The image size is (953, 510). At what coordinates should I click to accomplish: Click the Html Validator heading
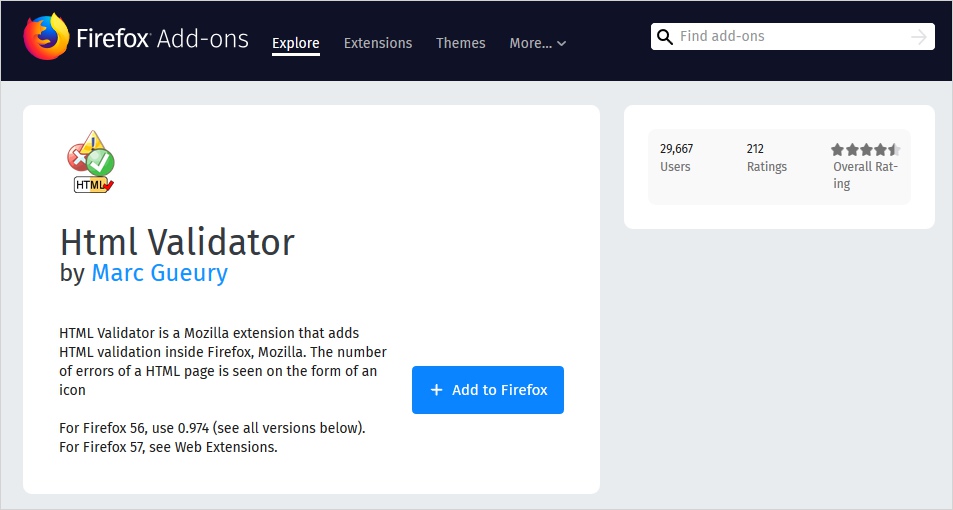[177, 241]
